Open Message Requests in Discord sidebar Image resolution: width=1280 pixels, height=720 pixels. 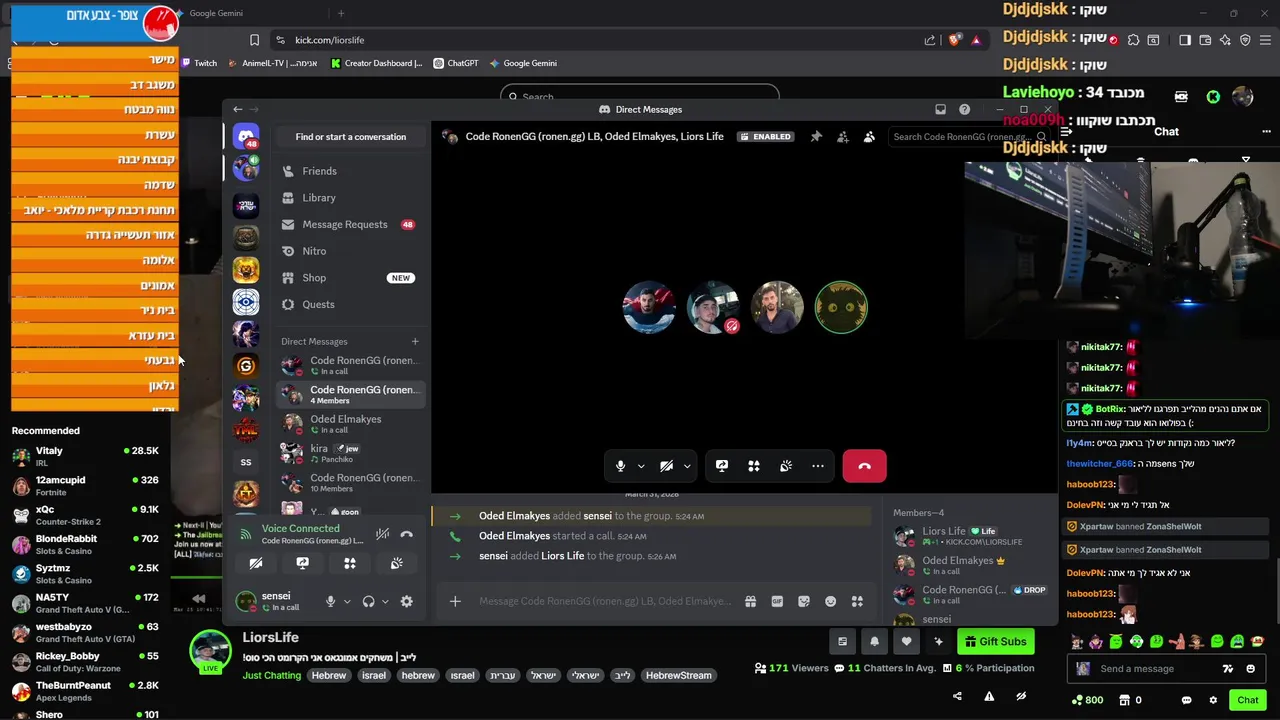(x=350, y=224)
